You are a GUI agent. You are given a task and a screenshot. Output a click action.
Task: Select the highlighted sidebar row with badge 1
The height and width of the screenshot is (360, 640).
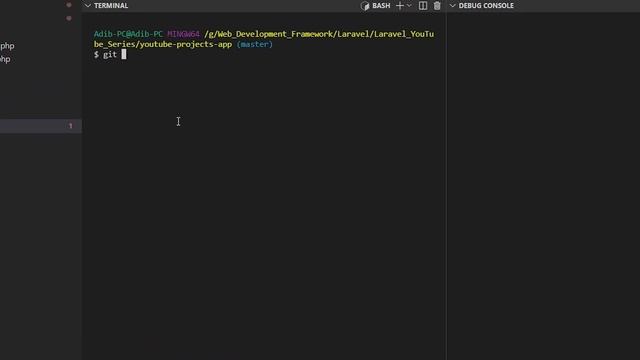pos(41,126)
